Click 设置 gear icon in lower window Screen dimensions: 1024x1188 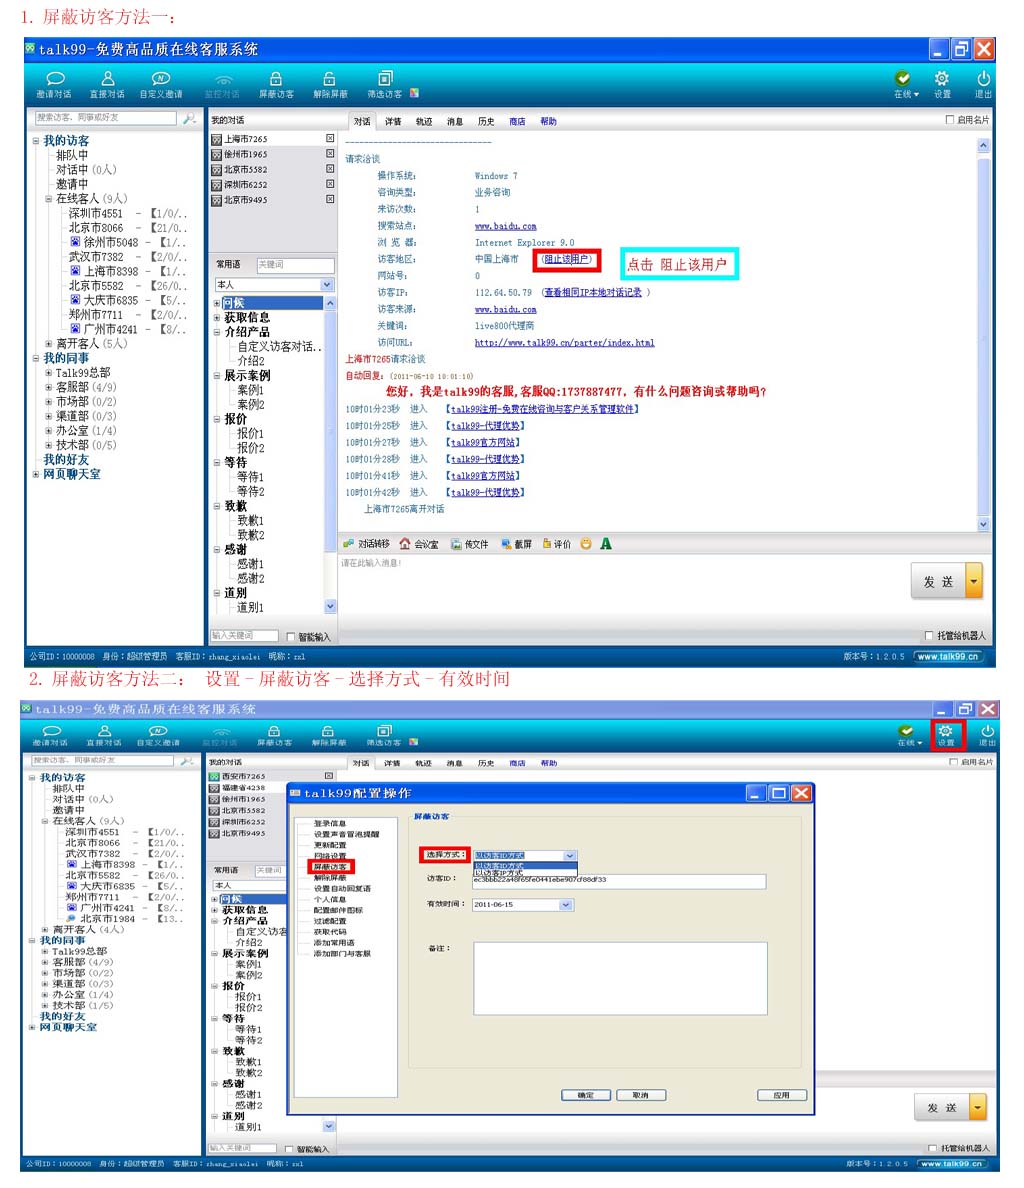[946, 732]
